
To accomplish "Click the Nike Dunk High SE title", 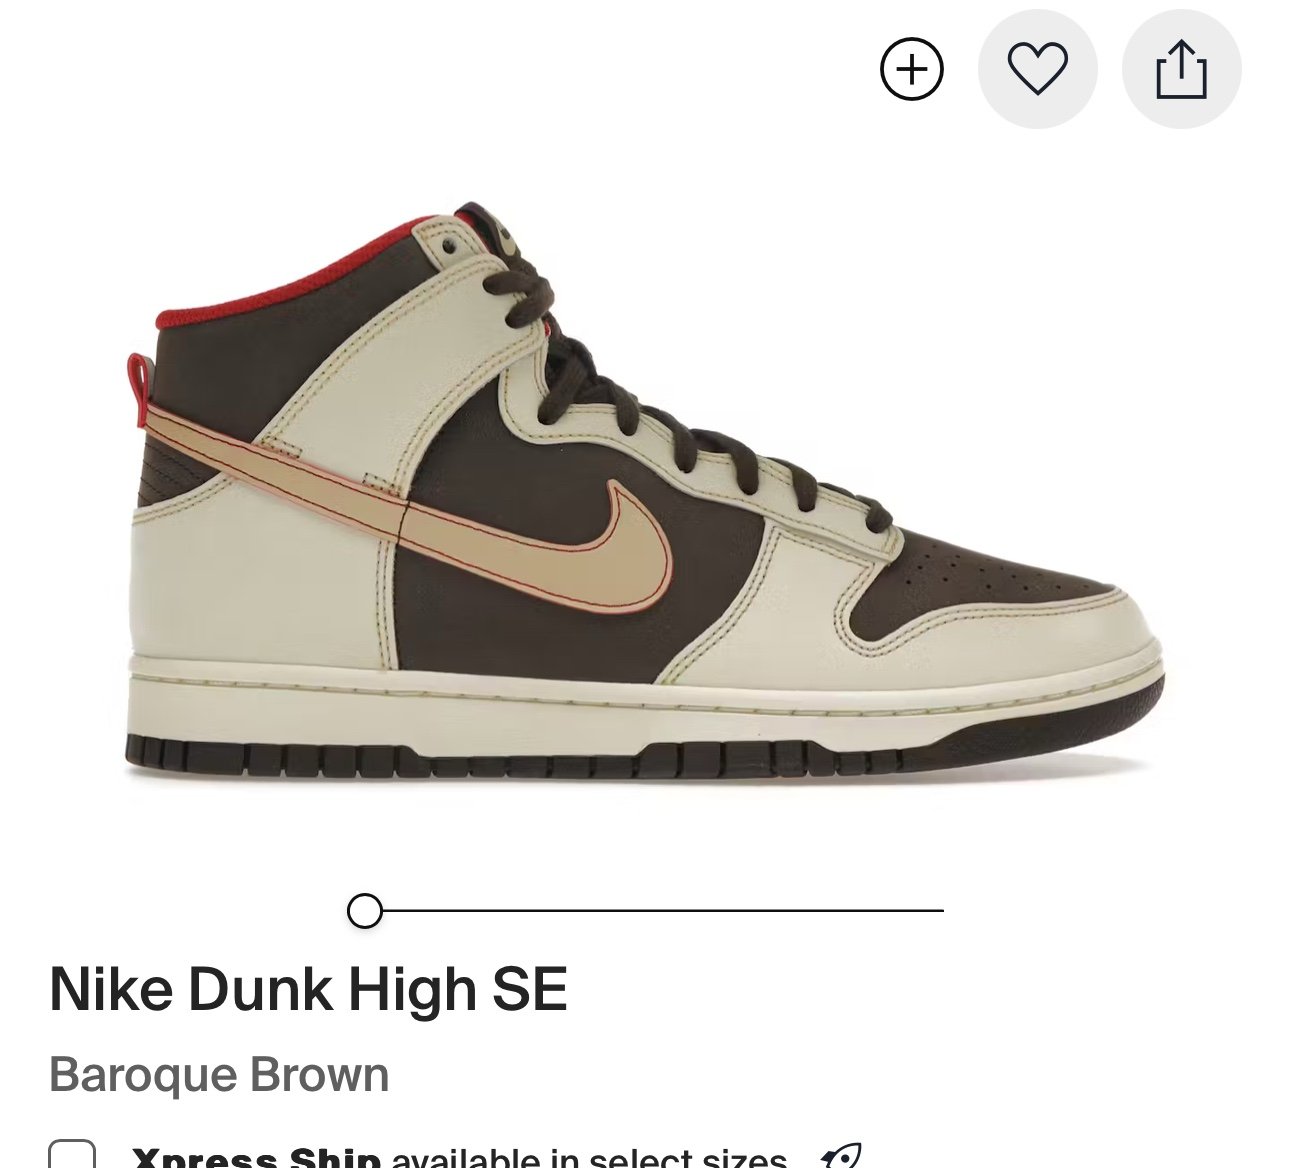I will (308, 990).
